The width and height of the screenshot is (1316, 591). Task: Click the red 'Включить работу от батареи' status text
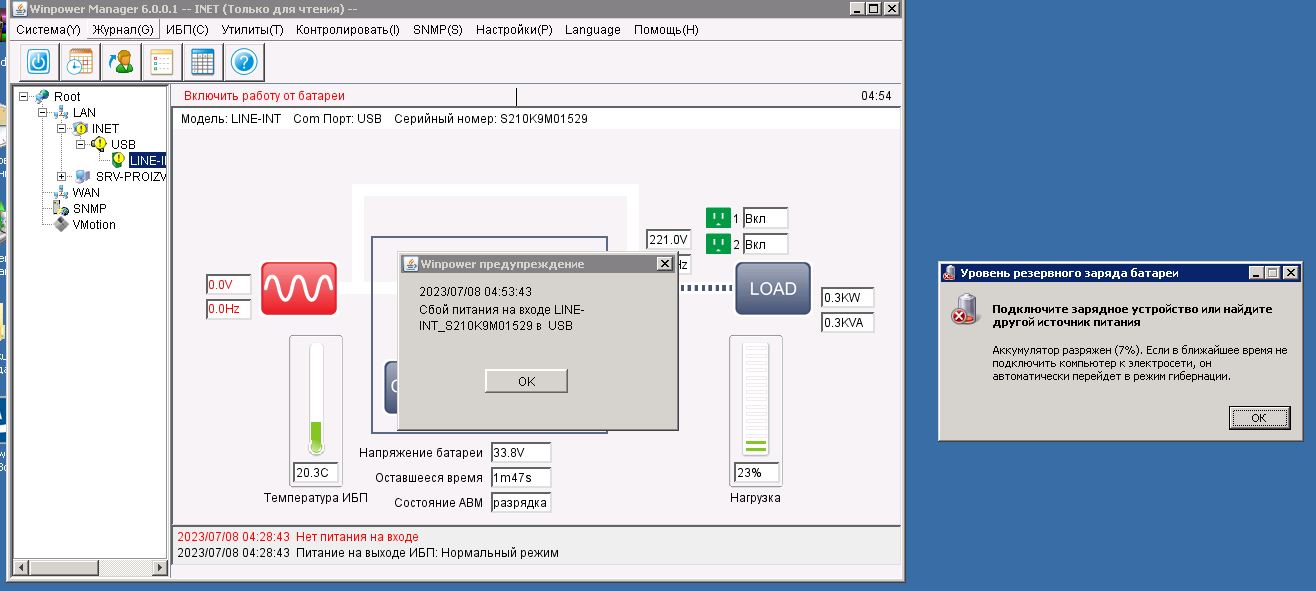click(x=264, y=96)
